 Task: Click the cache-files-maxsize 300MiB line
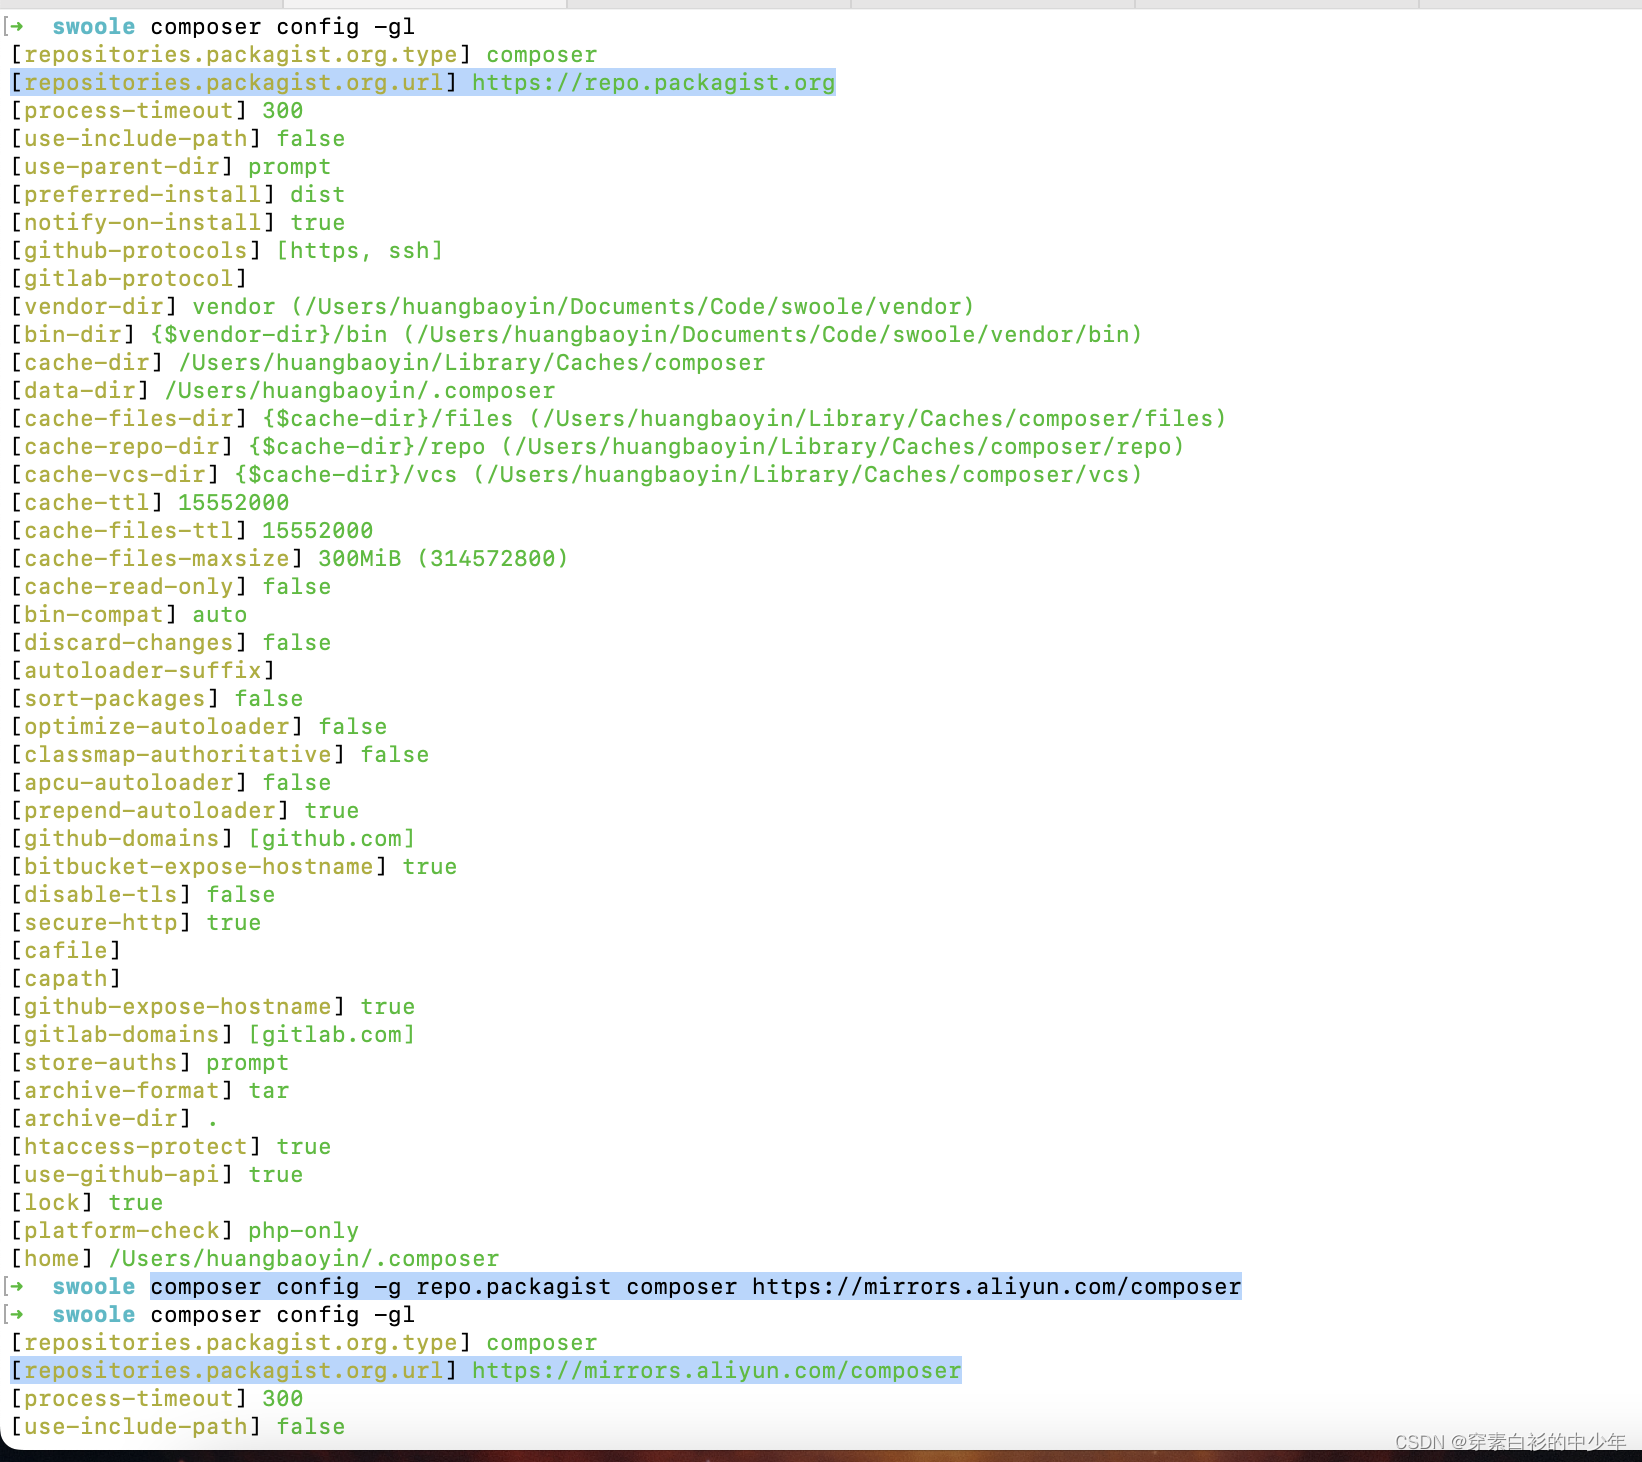[290, 558]
